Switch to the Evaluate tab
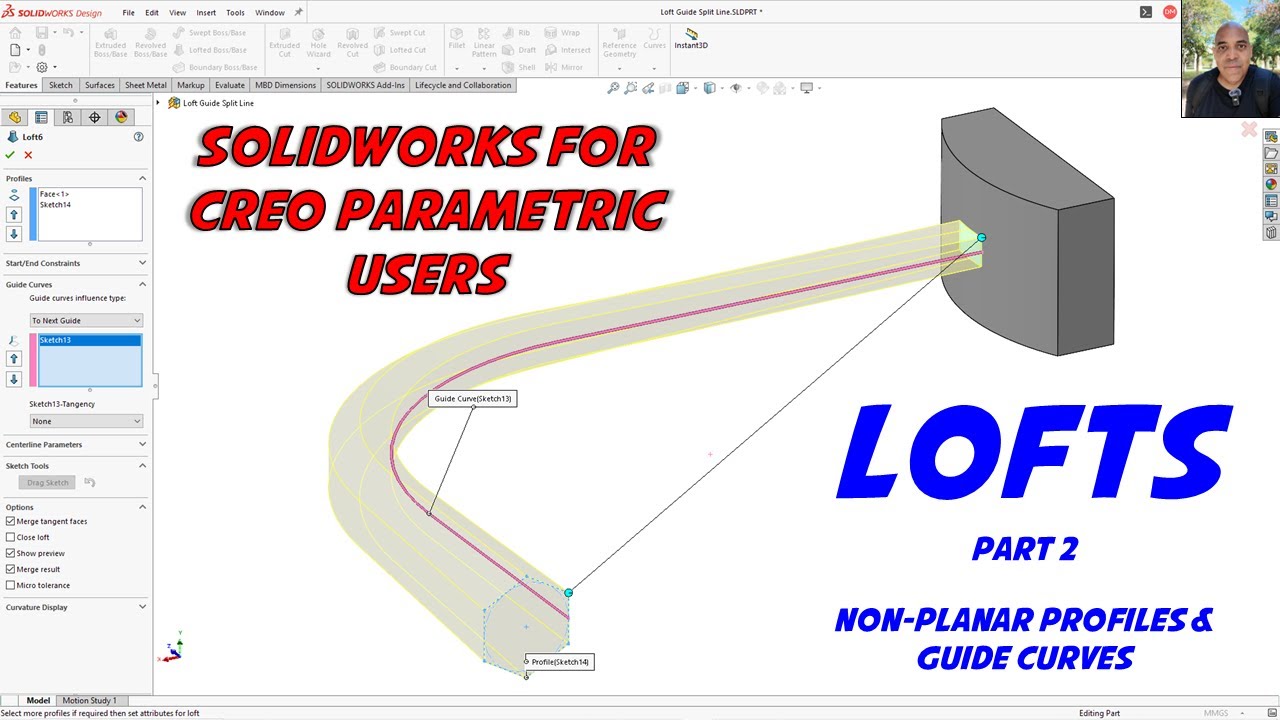This screenshot has width=1280, height=720. tap(230, 85)
